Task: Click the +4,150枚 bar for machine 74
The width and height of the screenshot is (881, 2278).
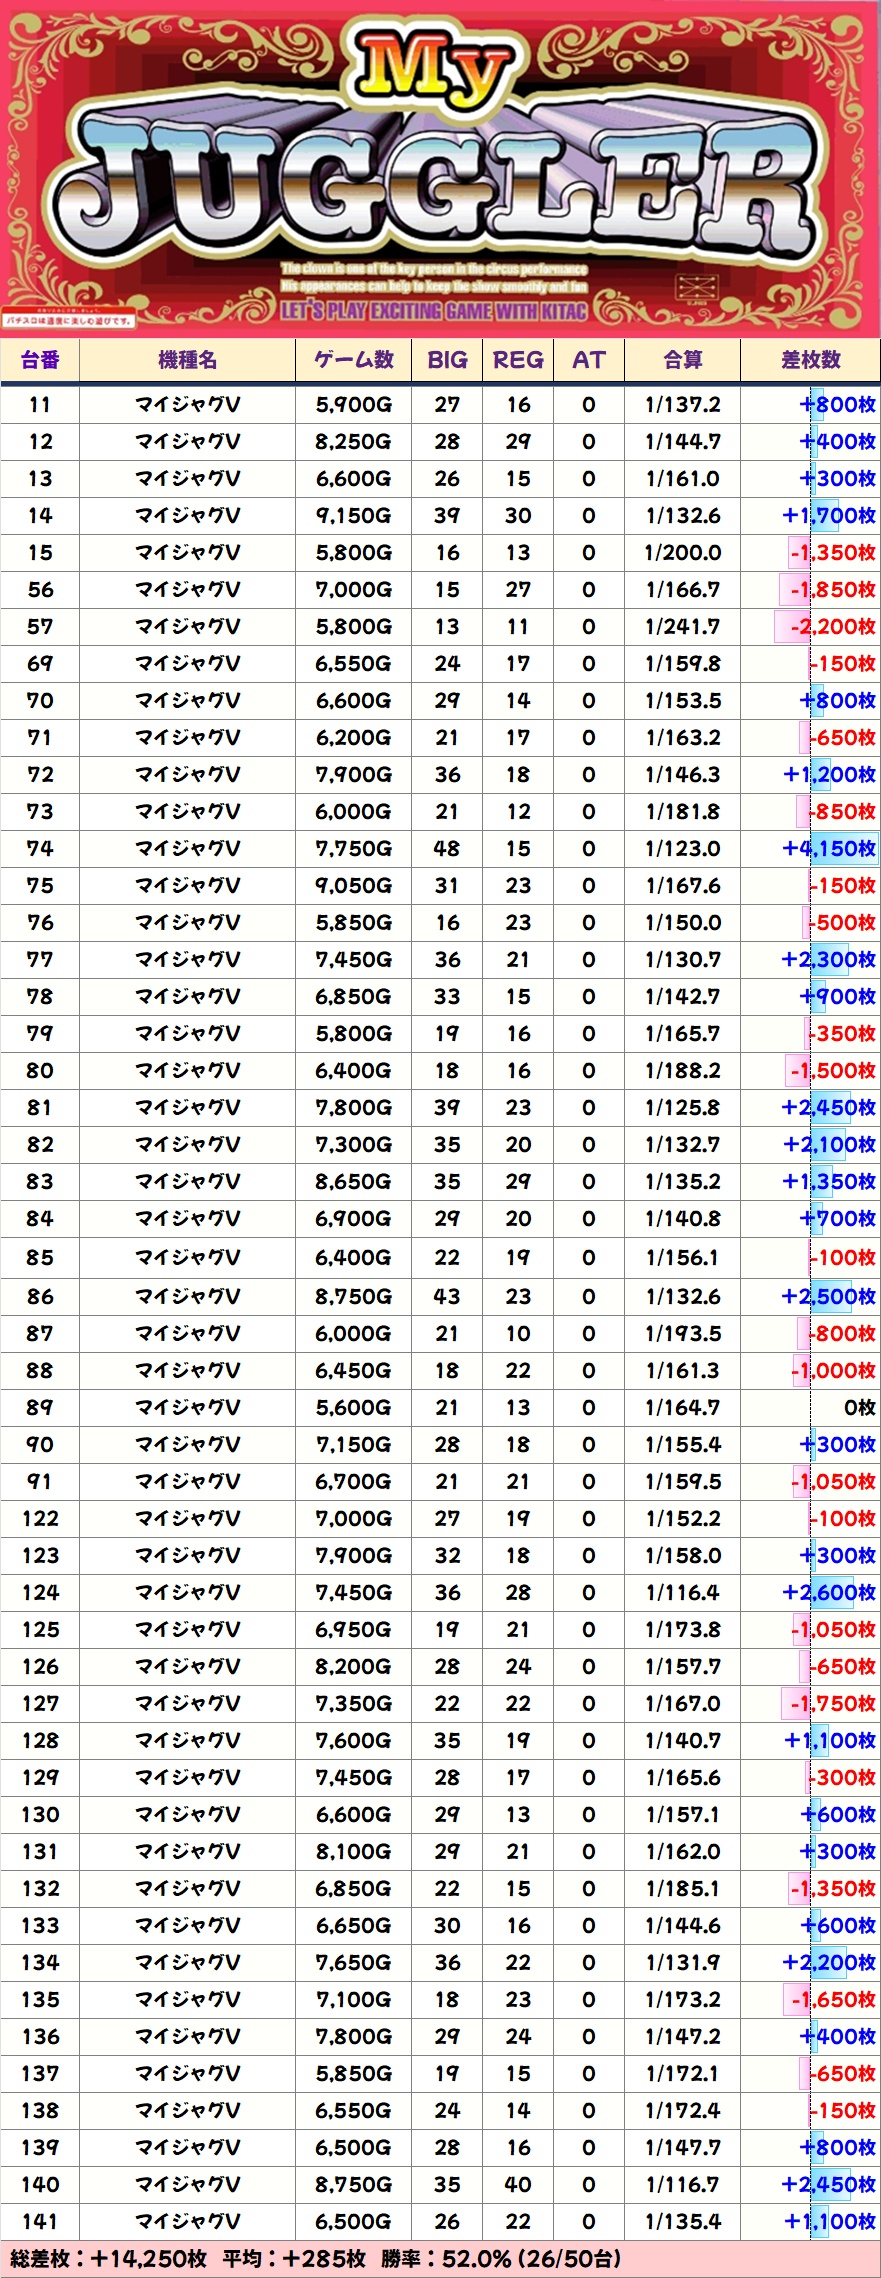Action: [829, 849]
